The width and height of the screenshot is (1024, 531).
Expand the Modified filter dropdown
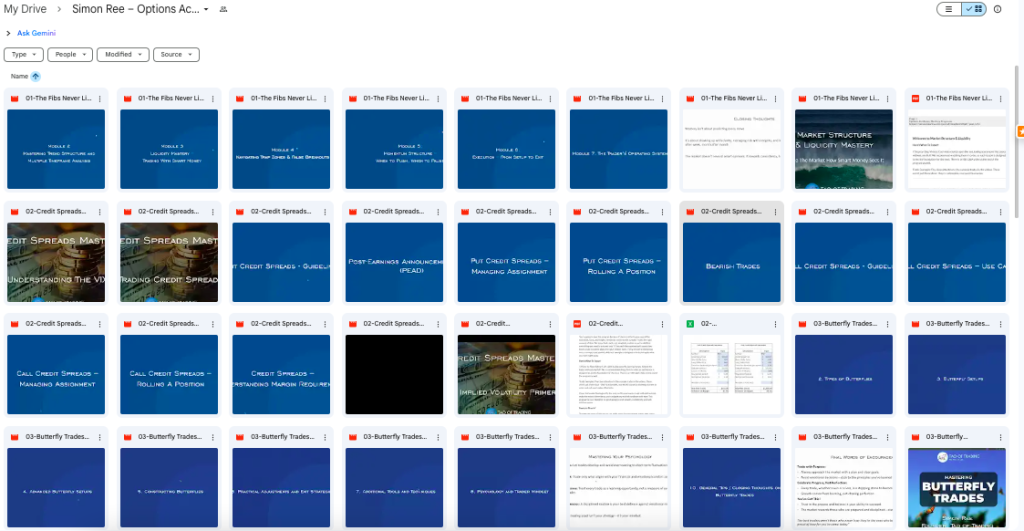coord(124,54)
